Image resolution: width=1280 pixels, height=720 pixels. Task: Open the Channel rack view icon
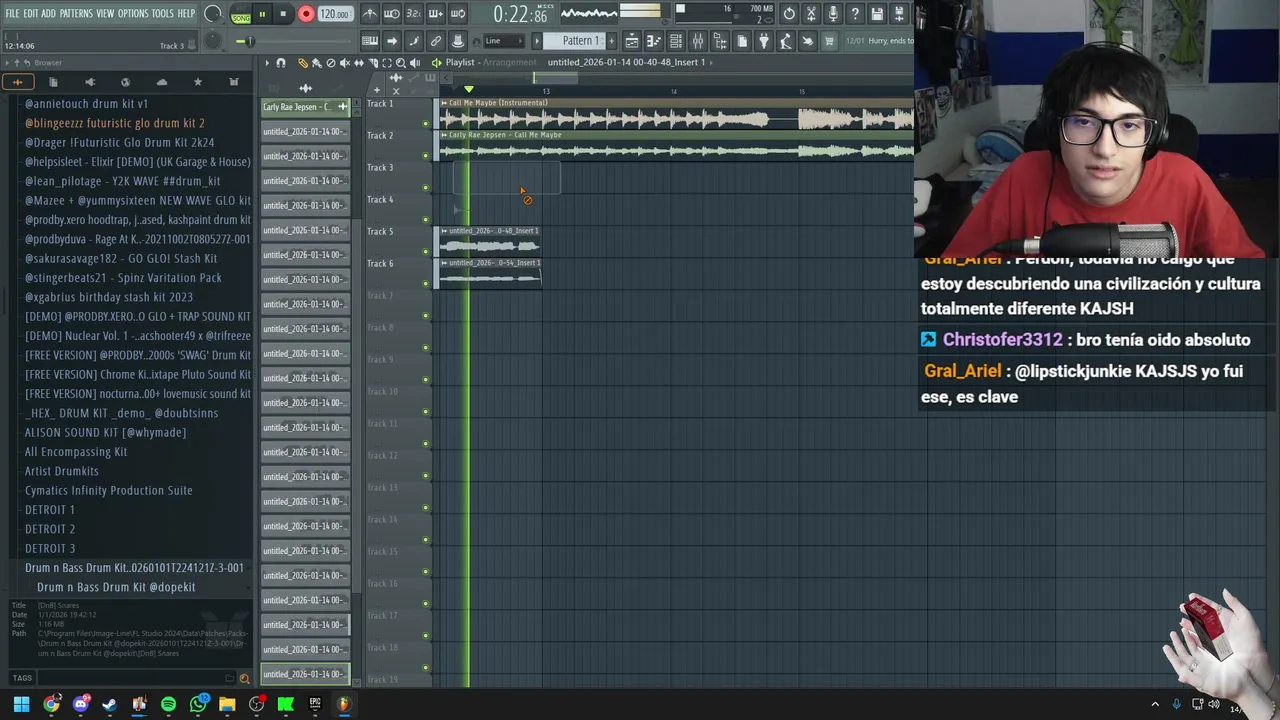click(676, 41)
